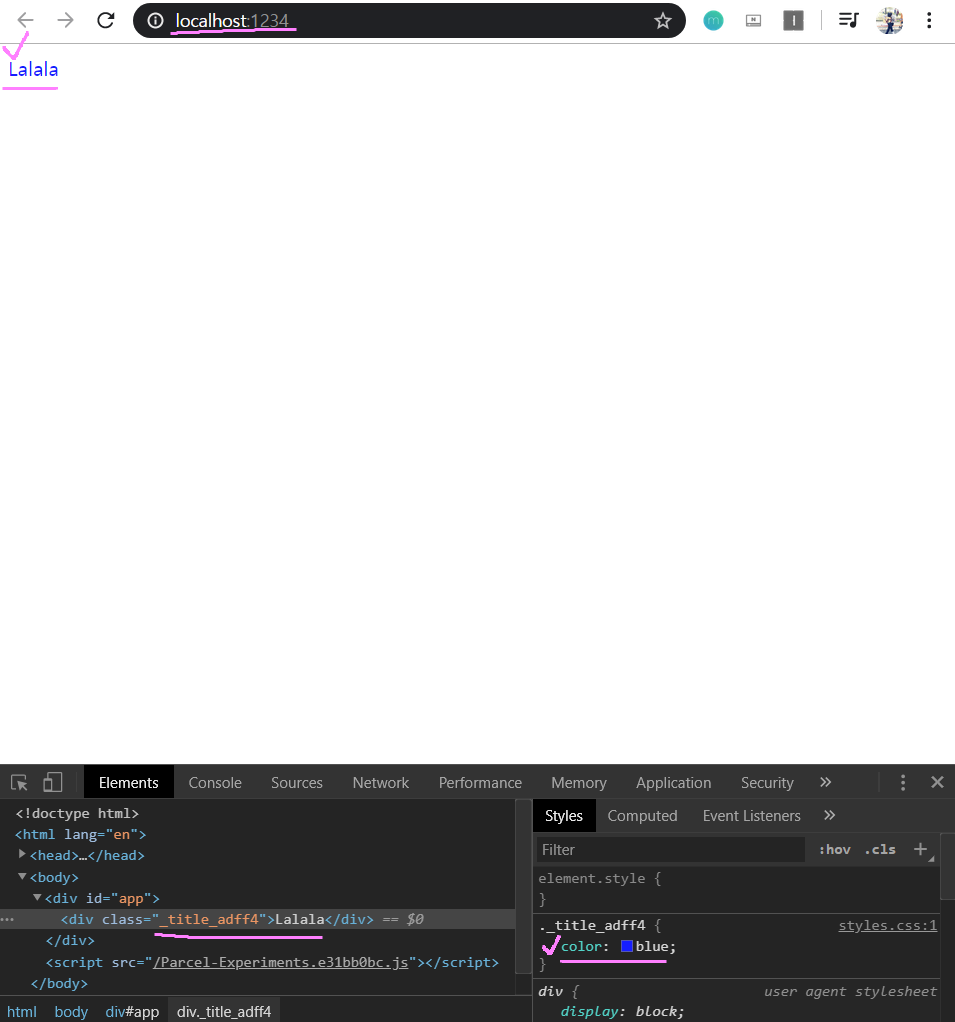Image resolution: width=955 pixels, height=1022 pixels.
Task: Select the Elements tab
Action: [128, 782]
